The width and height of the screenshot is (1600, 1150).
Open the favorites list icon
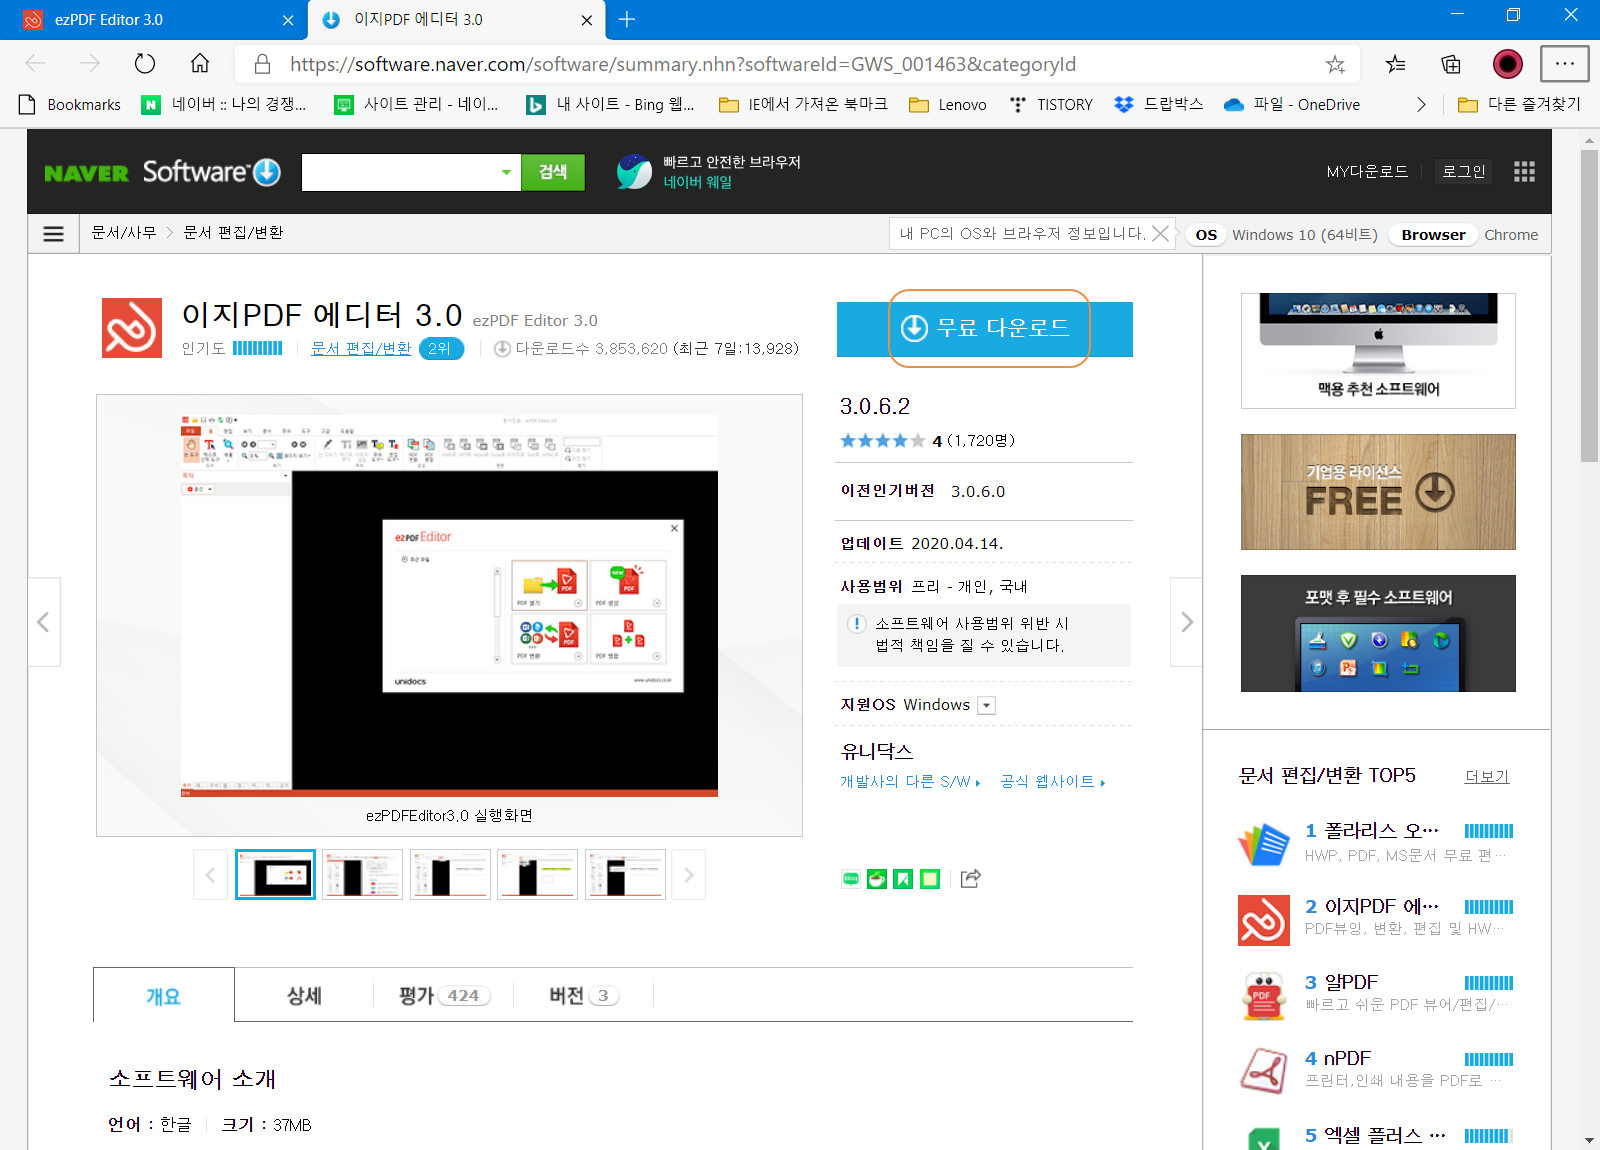[x=1396, y=65]
